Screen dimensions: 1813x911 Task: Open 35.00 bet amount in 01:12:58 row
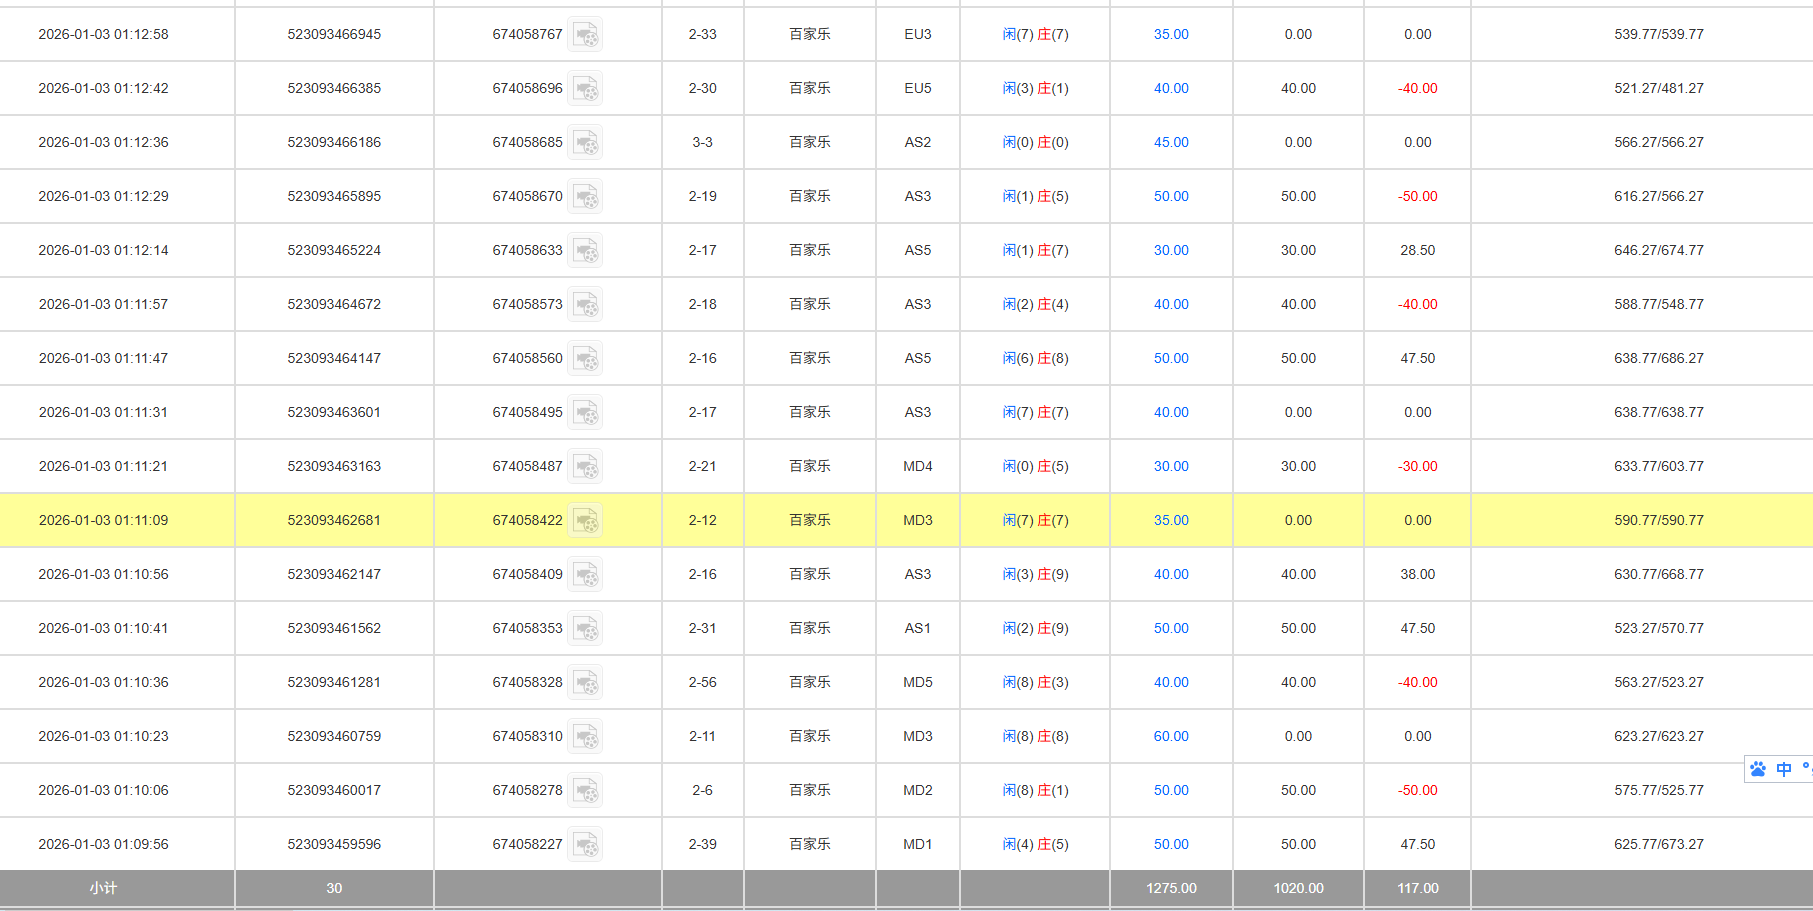1171,34
